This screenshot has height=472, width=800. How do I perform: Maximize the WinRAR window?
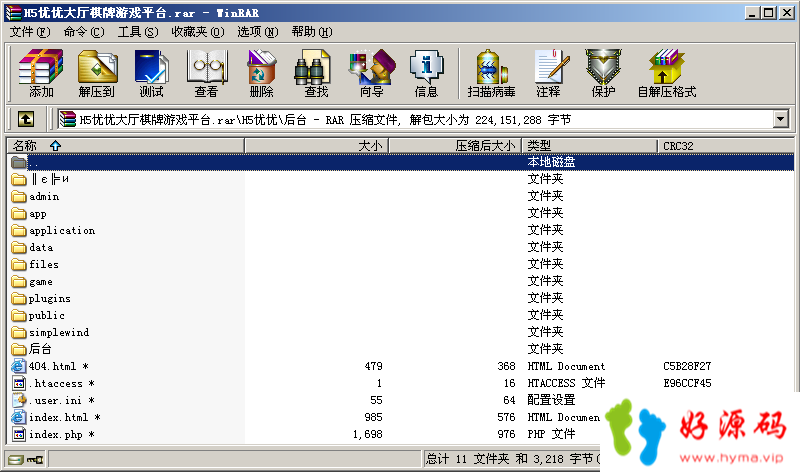click(x=768, y=13)
